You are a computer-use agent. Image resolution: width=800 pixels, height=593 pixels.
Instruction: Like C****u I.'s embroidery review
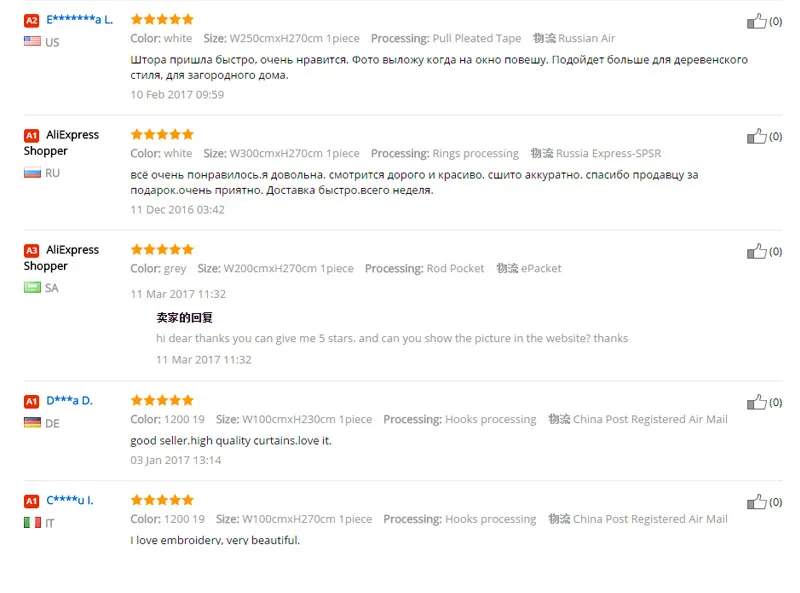tap(757, 502)
